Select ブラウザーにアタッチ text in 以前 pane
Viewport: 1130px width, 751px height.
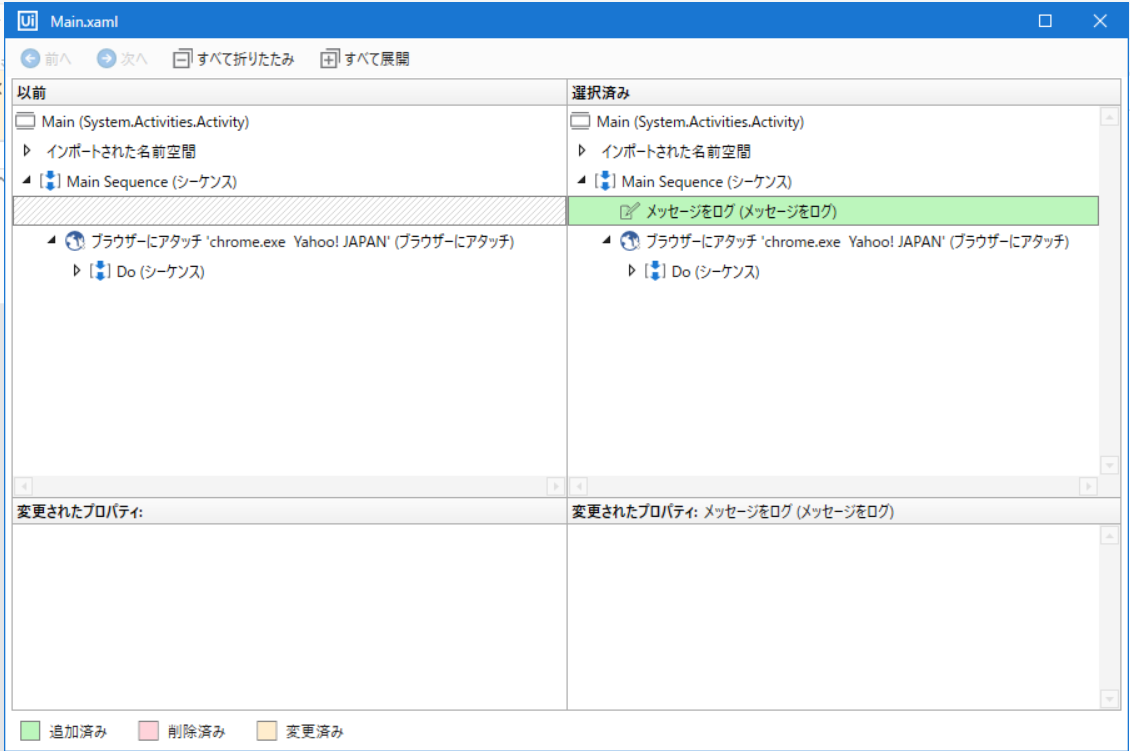pos(303,241)
